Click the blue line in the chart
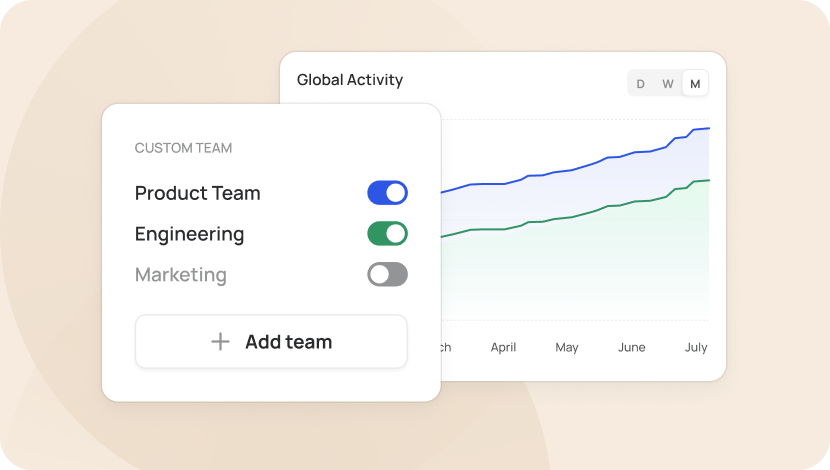The width and height of the screenshot is (830, 470). tap(574, 169)
